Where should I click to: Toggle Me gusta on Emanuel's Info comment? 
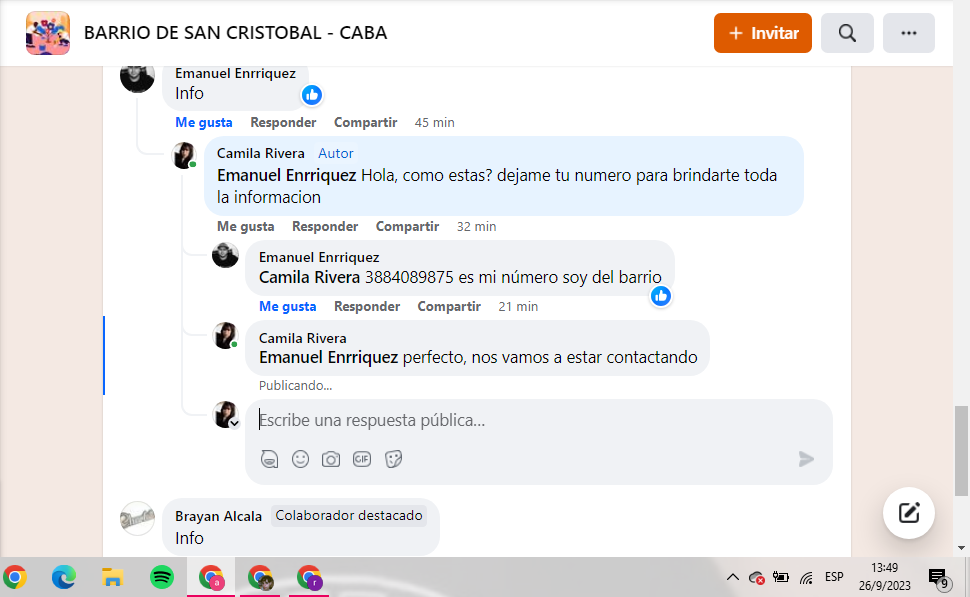204,122
